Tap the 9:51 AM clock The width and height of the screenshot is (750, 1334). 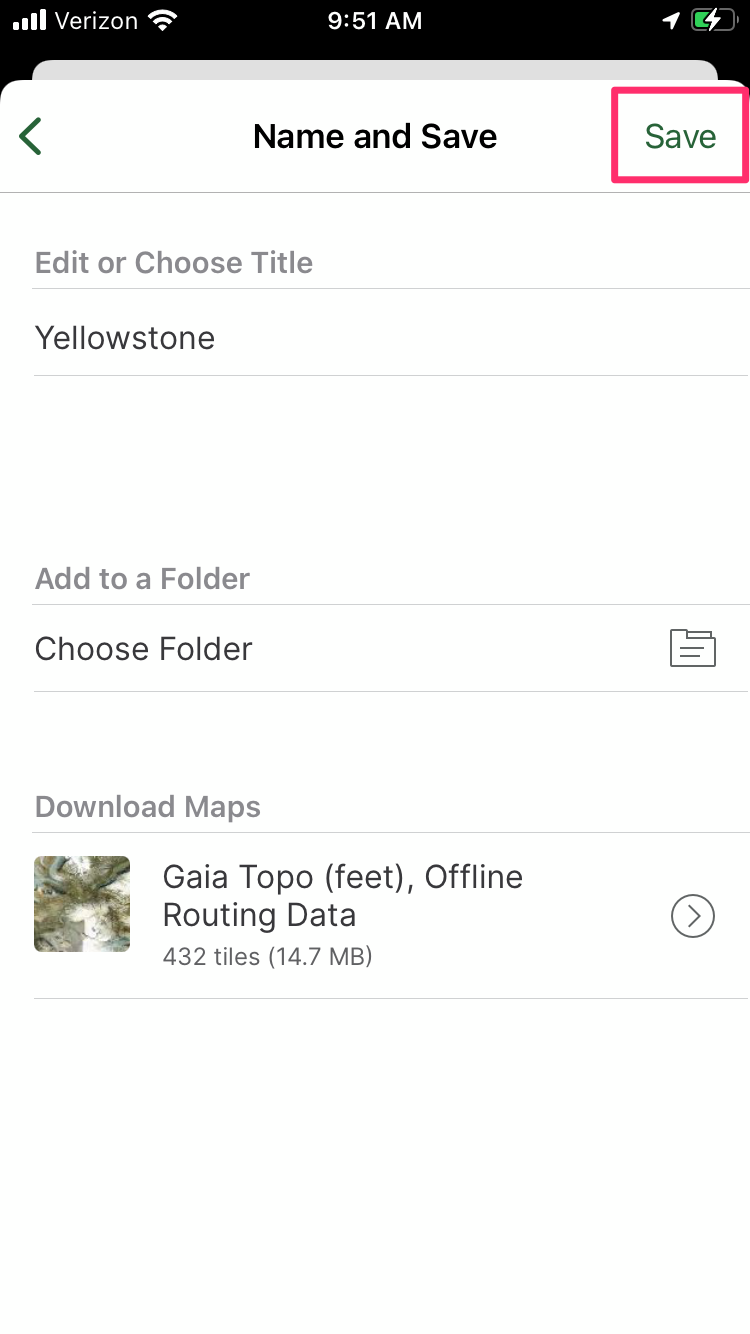coord(375,20)
